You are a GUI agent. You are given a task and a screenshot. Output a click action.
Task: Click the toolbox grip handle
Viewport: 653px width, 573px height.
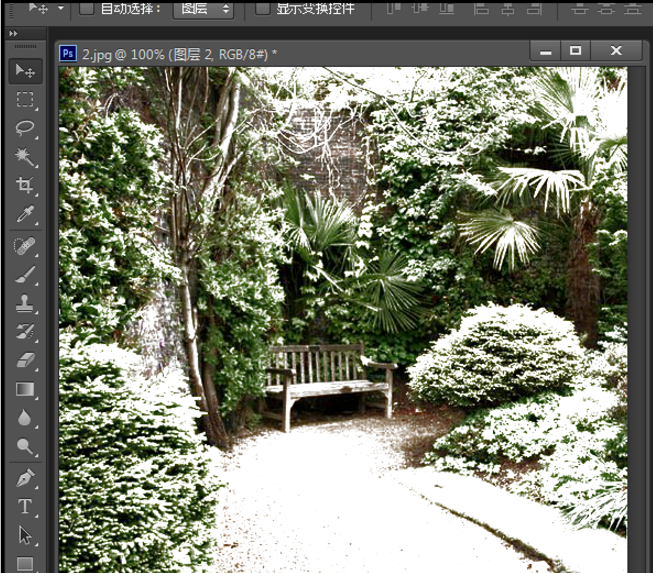point(25,46)
